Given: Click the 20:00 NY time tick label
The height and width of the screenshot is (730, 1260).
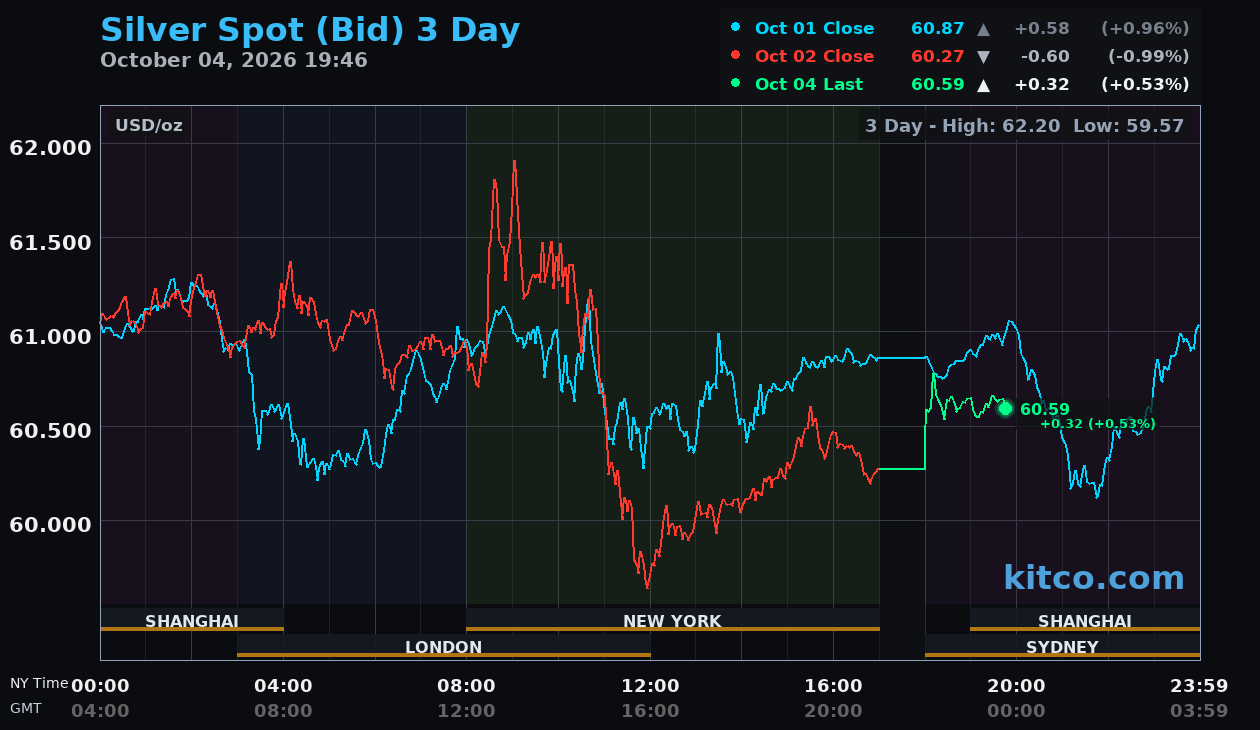Looking at the screenshot, I should (x=1016, y=686).
